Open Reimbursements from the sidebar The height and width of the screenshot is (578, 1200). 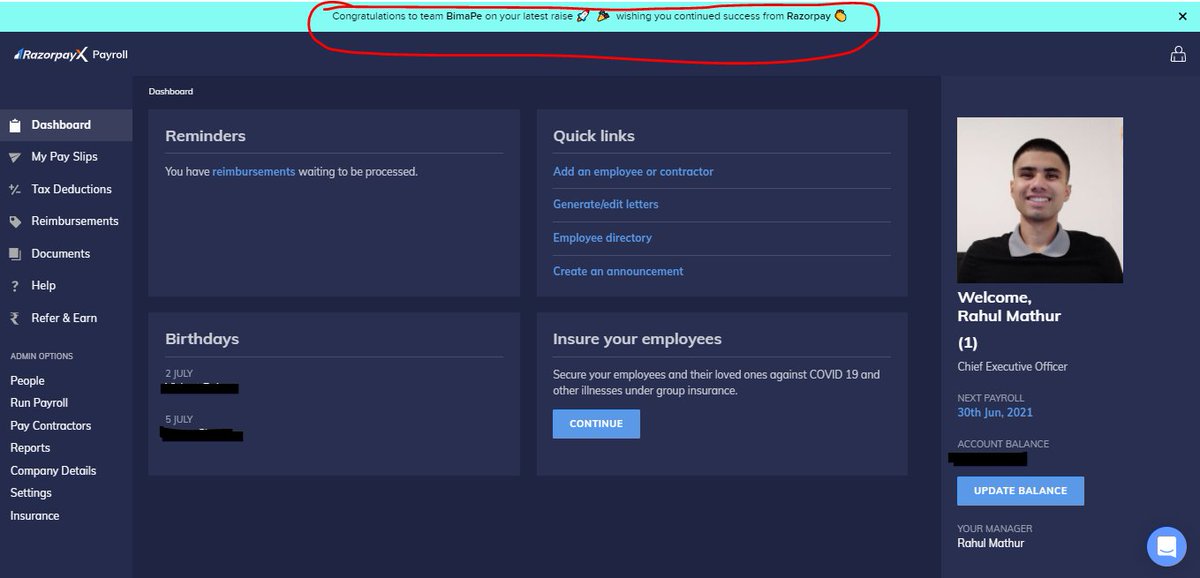[x=75, y=221]
